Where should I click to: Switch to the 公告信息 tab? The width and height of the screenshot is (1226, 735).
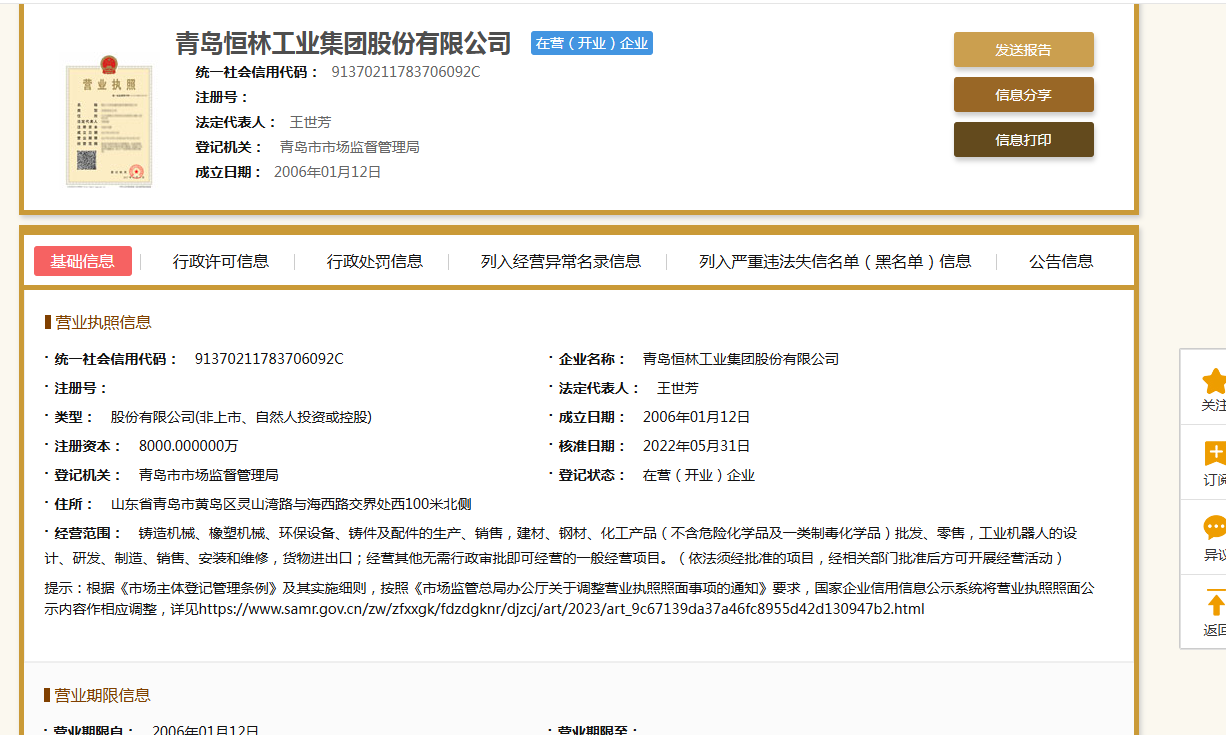click(x=1061, y=261)
